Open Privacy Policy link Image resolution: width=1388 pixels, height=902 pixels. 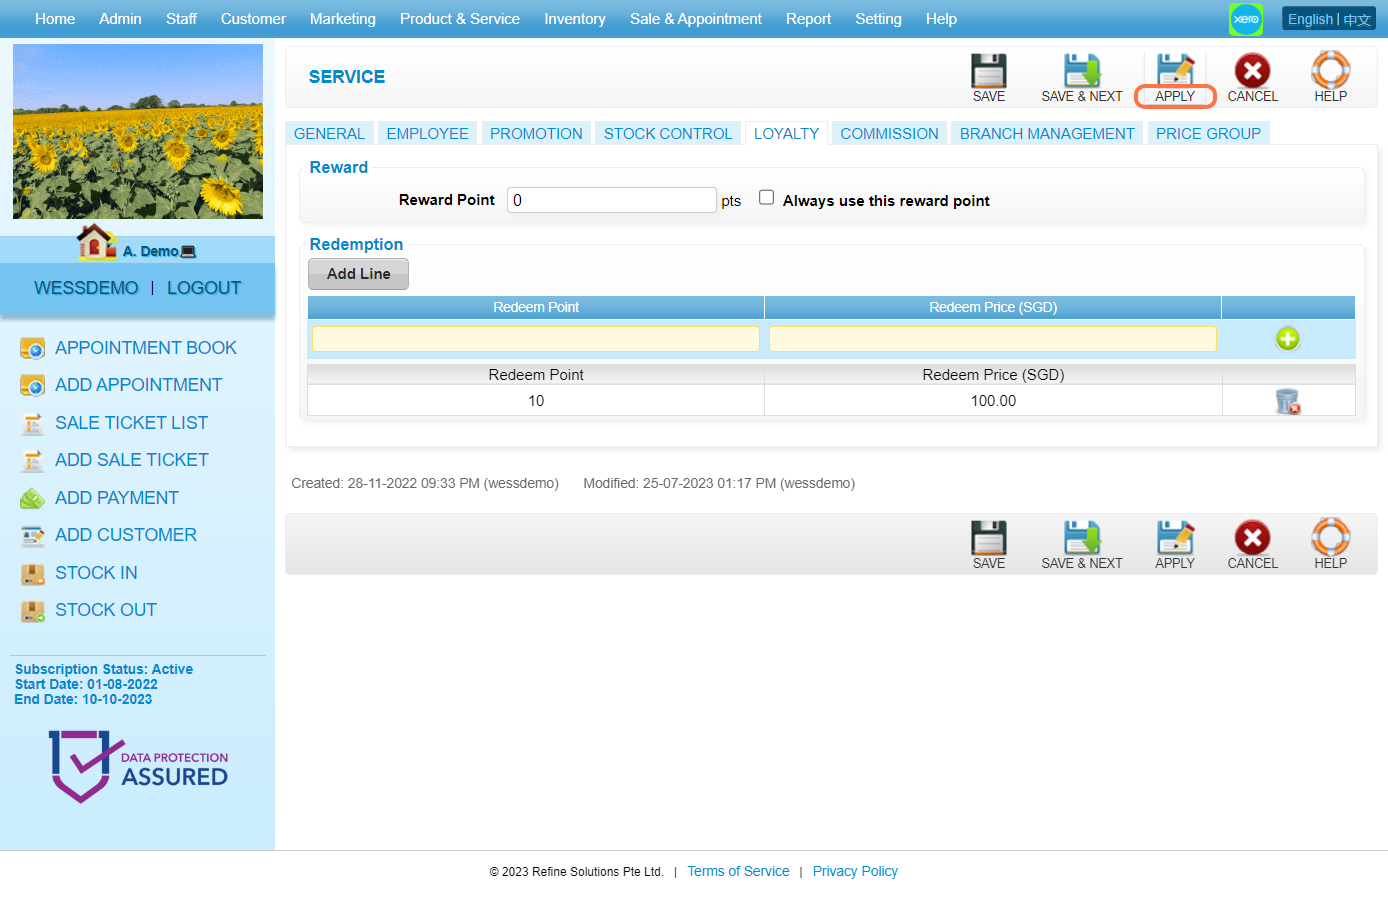click(855, 871)
